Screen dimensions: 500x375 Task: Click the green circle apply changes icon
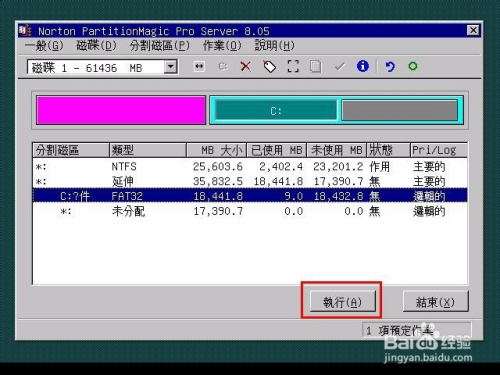pyautogui.click(x=413, y=66)
